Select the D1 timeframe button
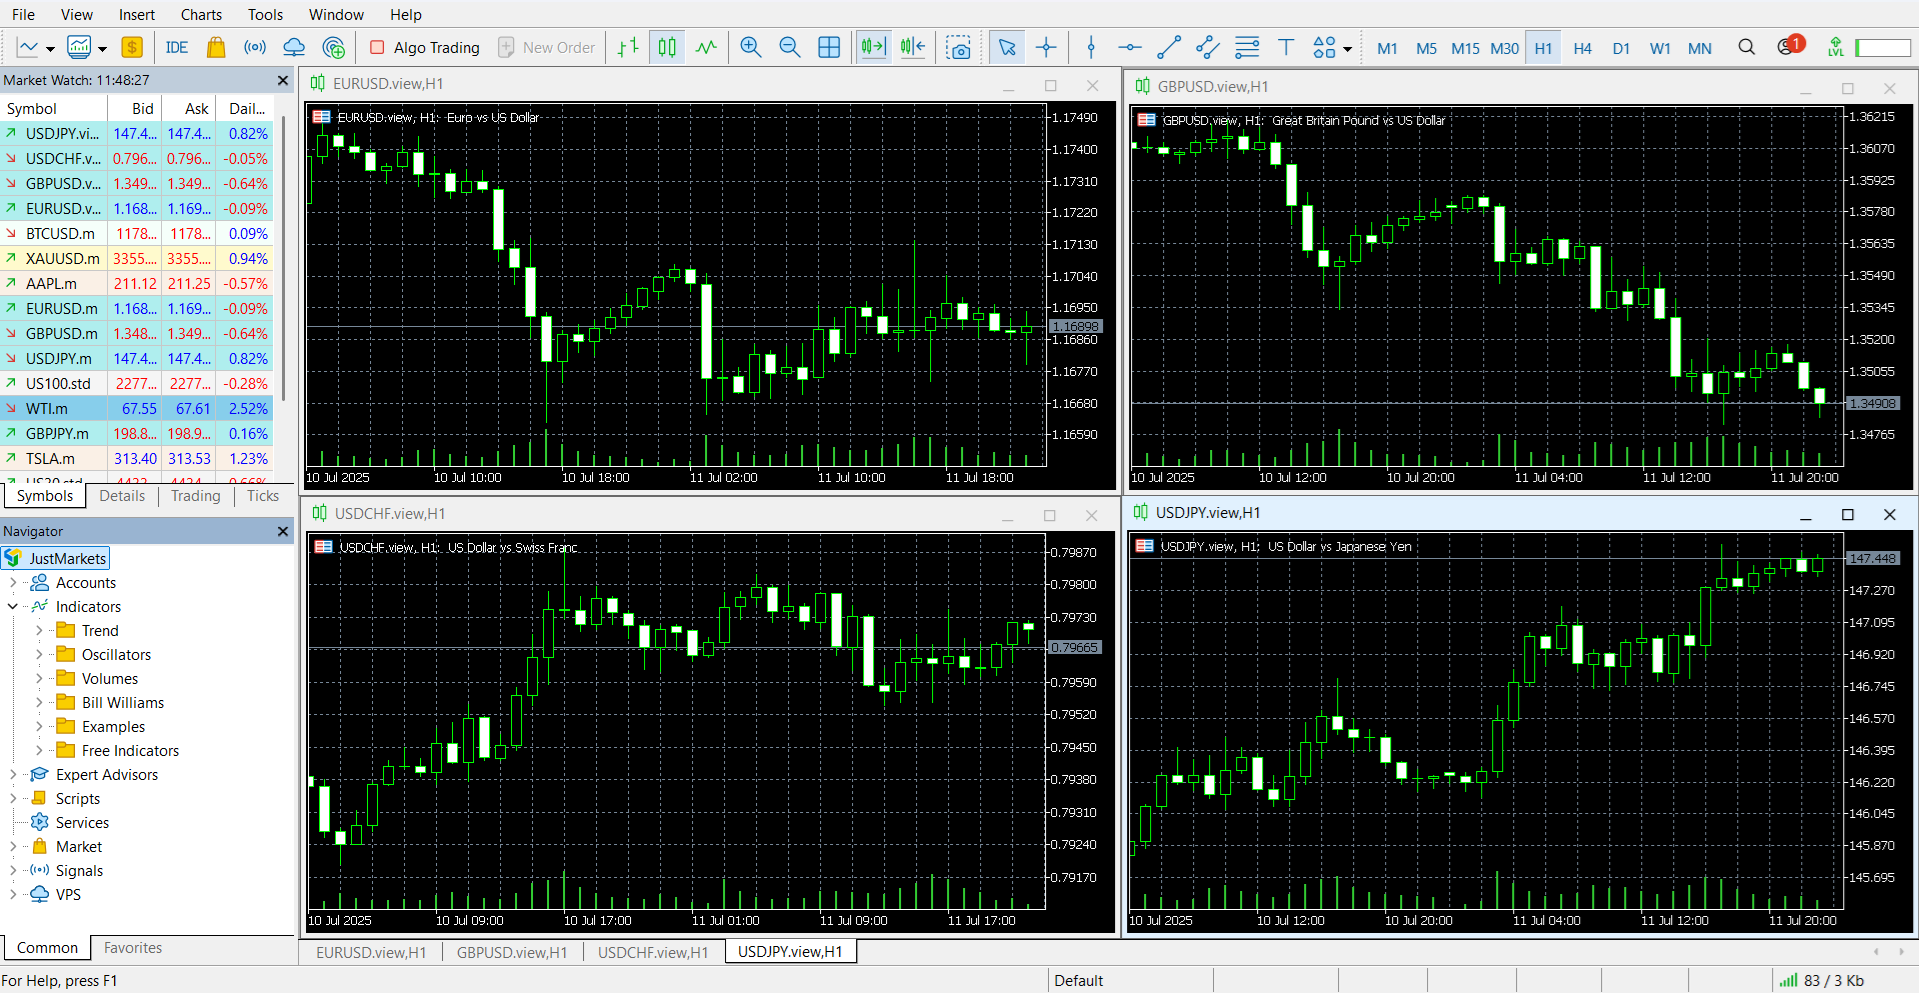The height and width of the screenshot is (993, 1919). coord(1621,48)
